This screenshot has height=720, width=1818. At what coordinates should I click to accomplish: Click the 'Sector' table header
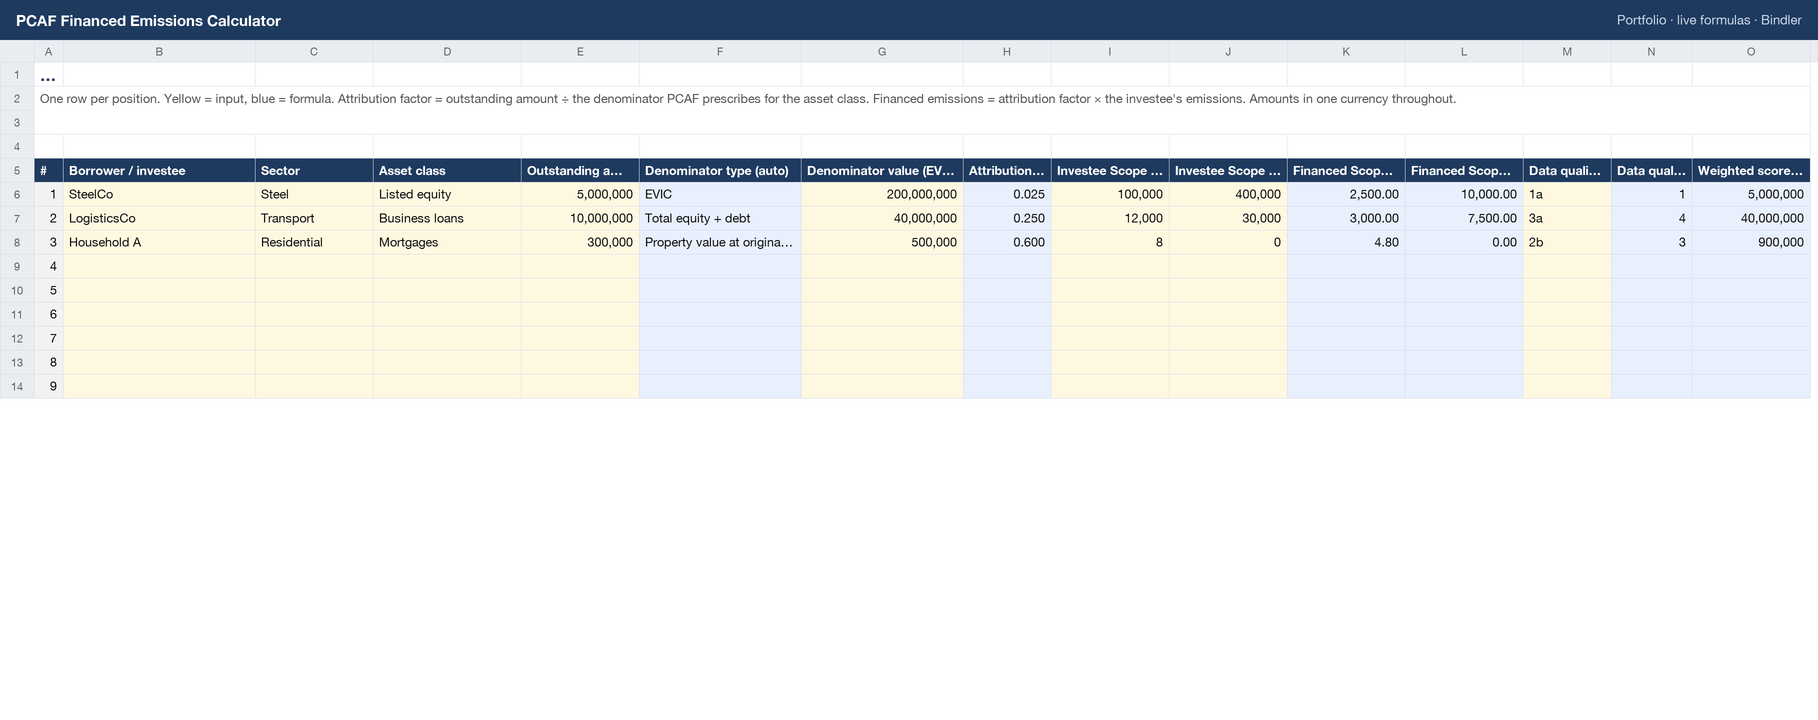pos(314,170)
